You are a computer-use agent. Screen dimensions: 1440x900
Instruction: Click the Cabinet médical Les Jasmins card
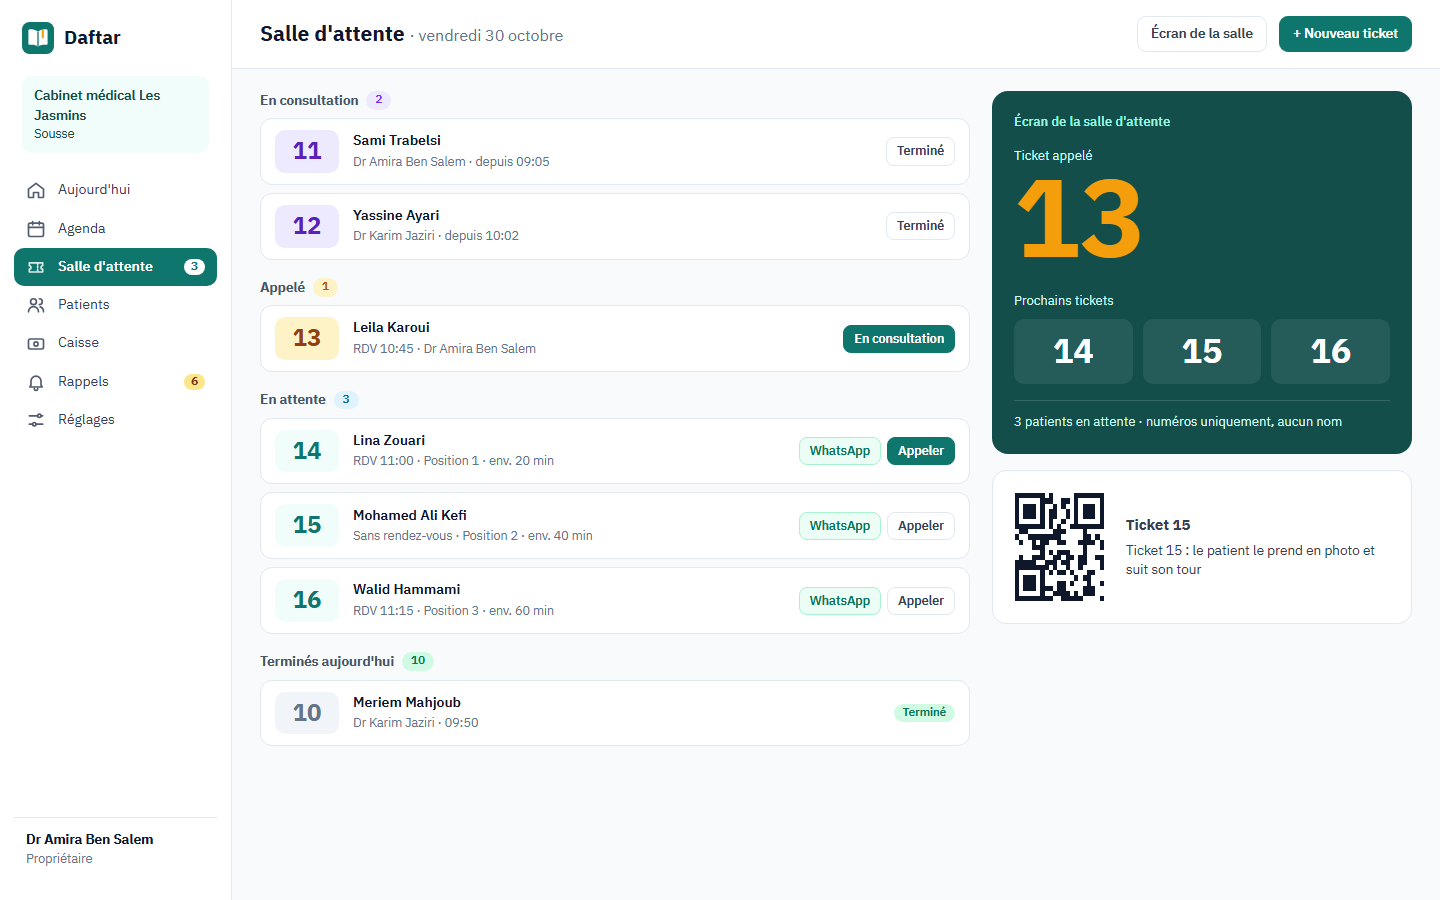click(115, 114)
